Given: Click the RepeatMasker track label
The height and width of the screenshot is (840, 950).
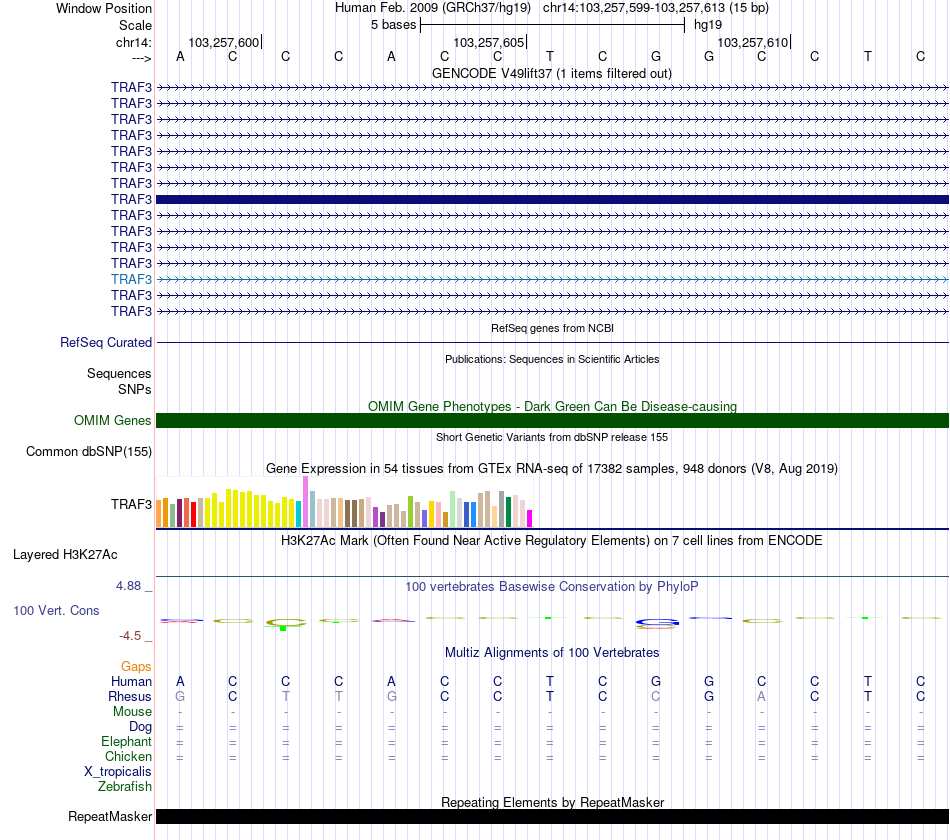Looking at the screenshot, I should pyautogui.click(x=110, y=817).
